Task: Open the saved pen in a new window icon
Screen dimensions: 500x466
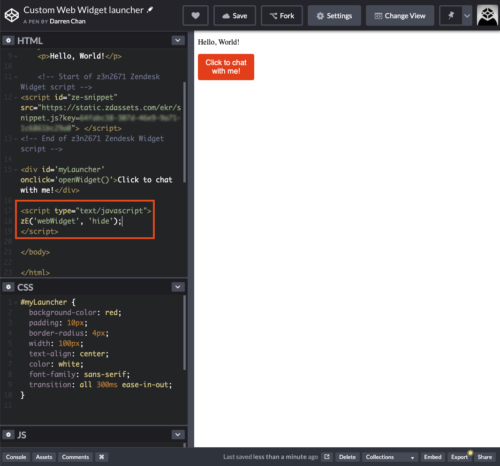Action: pyautogui.click(x=327, y=457)
